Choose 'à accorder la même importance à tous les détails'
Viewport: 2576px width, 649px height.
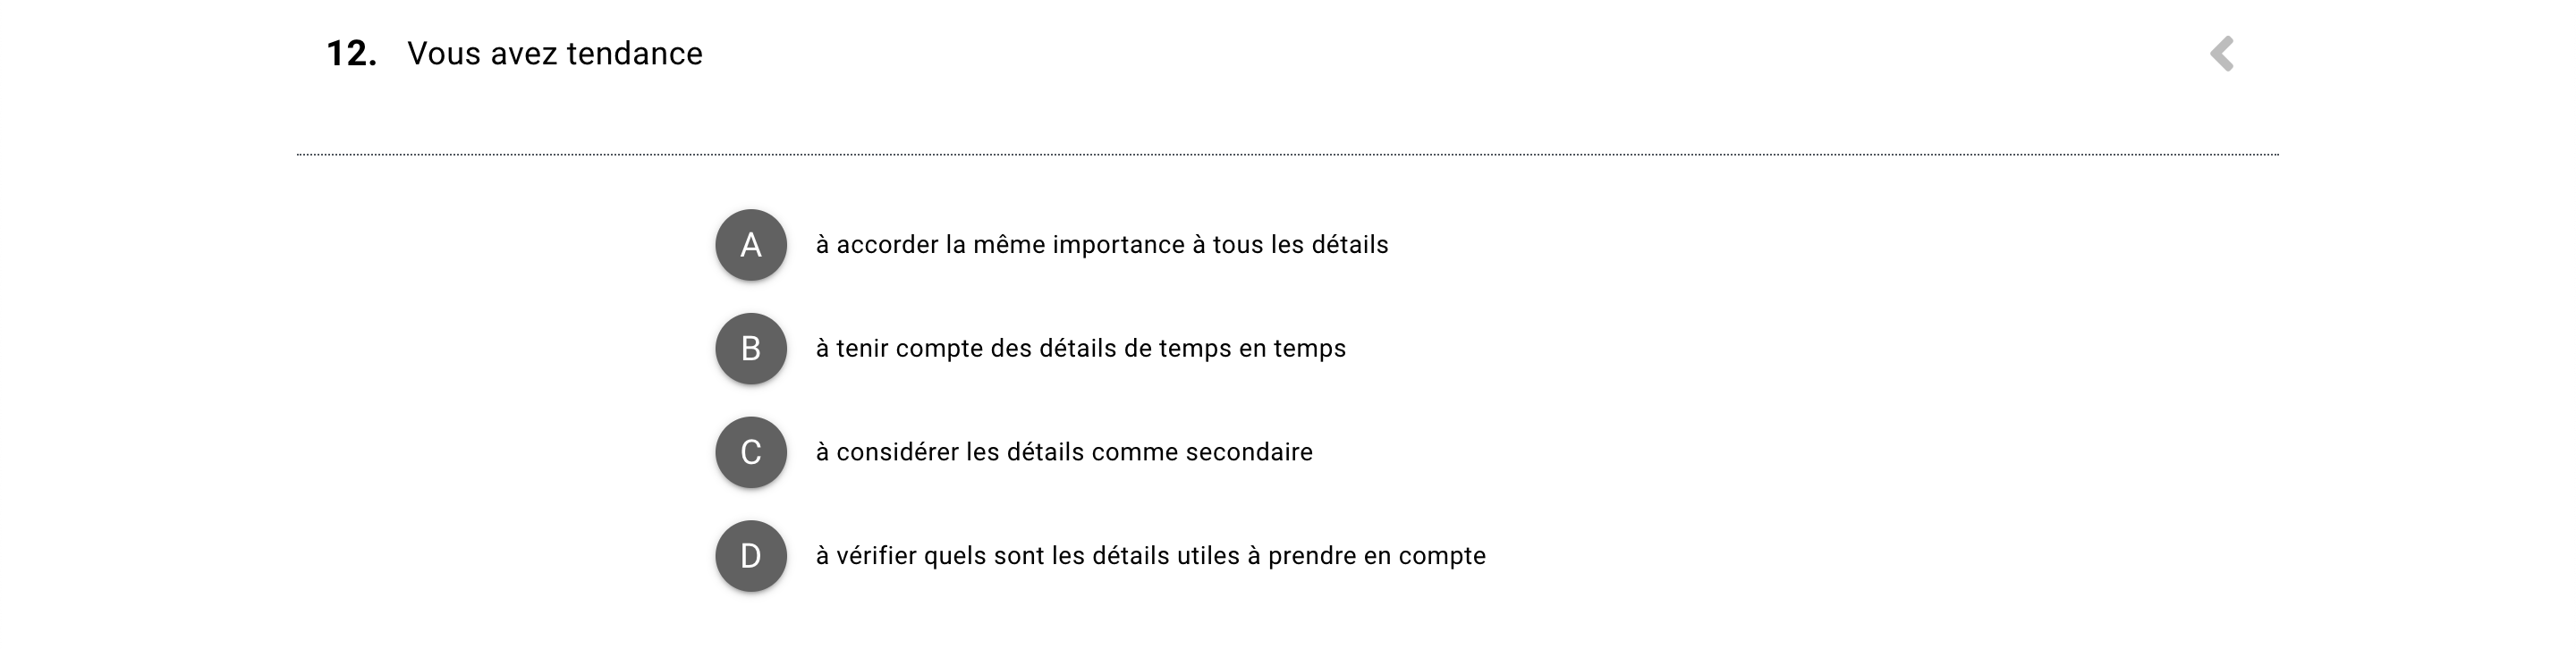pos(1101,245)
